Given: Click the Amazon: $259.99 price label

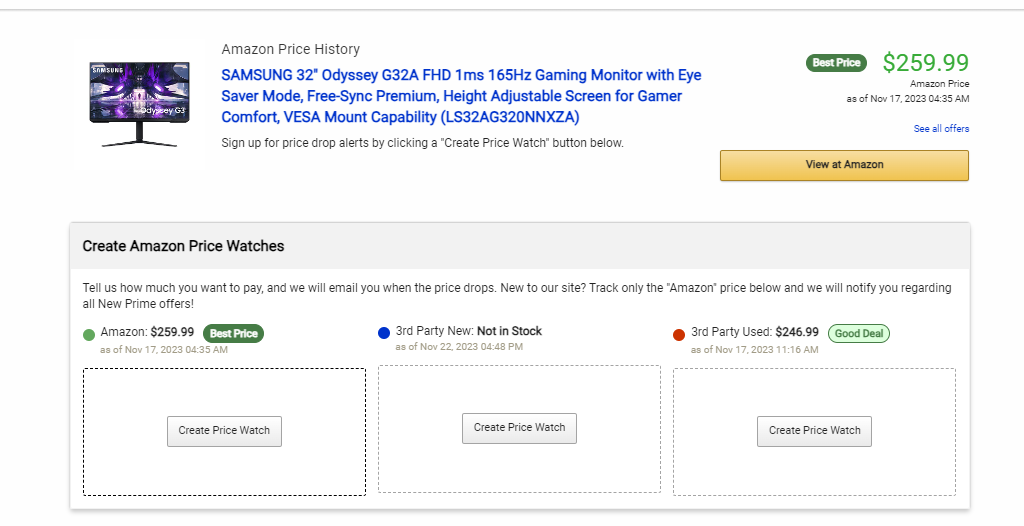Looking at the screenshot, I should (x=147, y=332).
